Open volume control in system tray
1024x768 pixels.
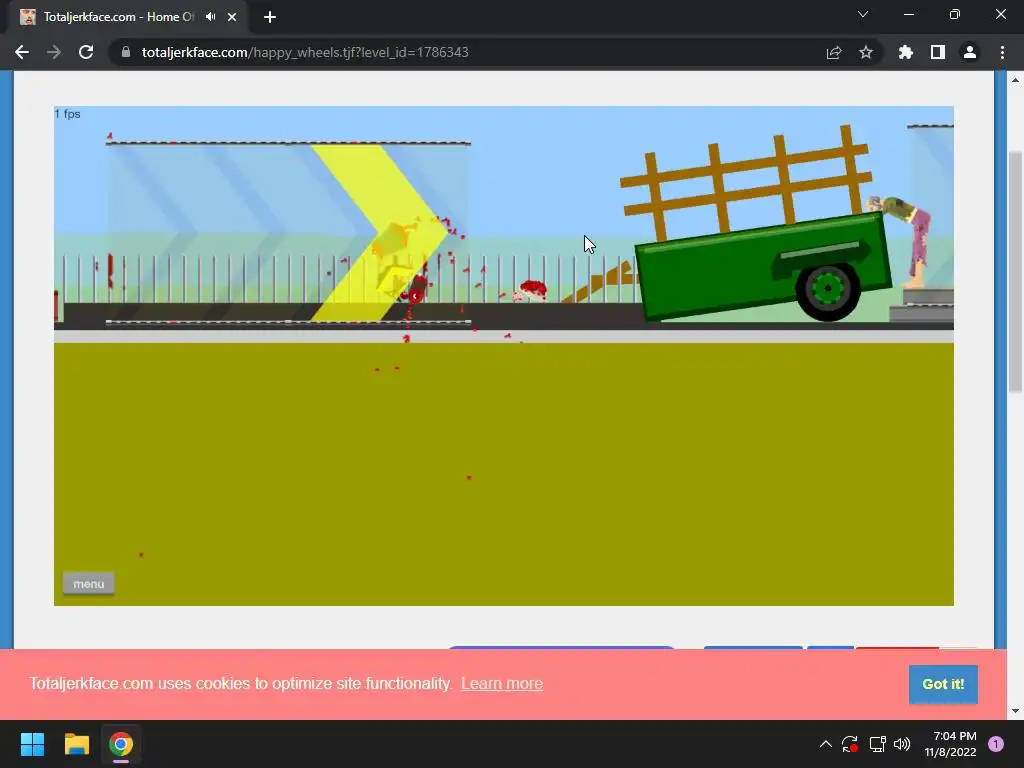click(x=902, y=744)
